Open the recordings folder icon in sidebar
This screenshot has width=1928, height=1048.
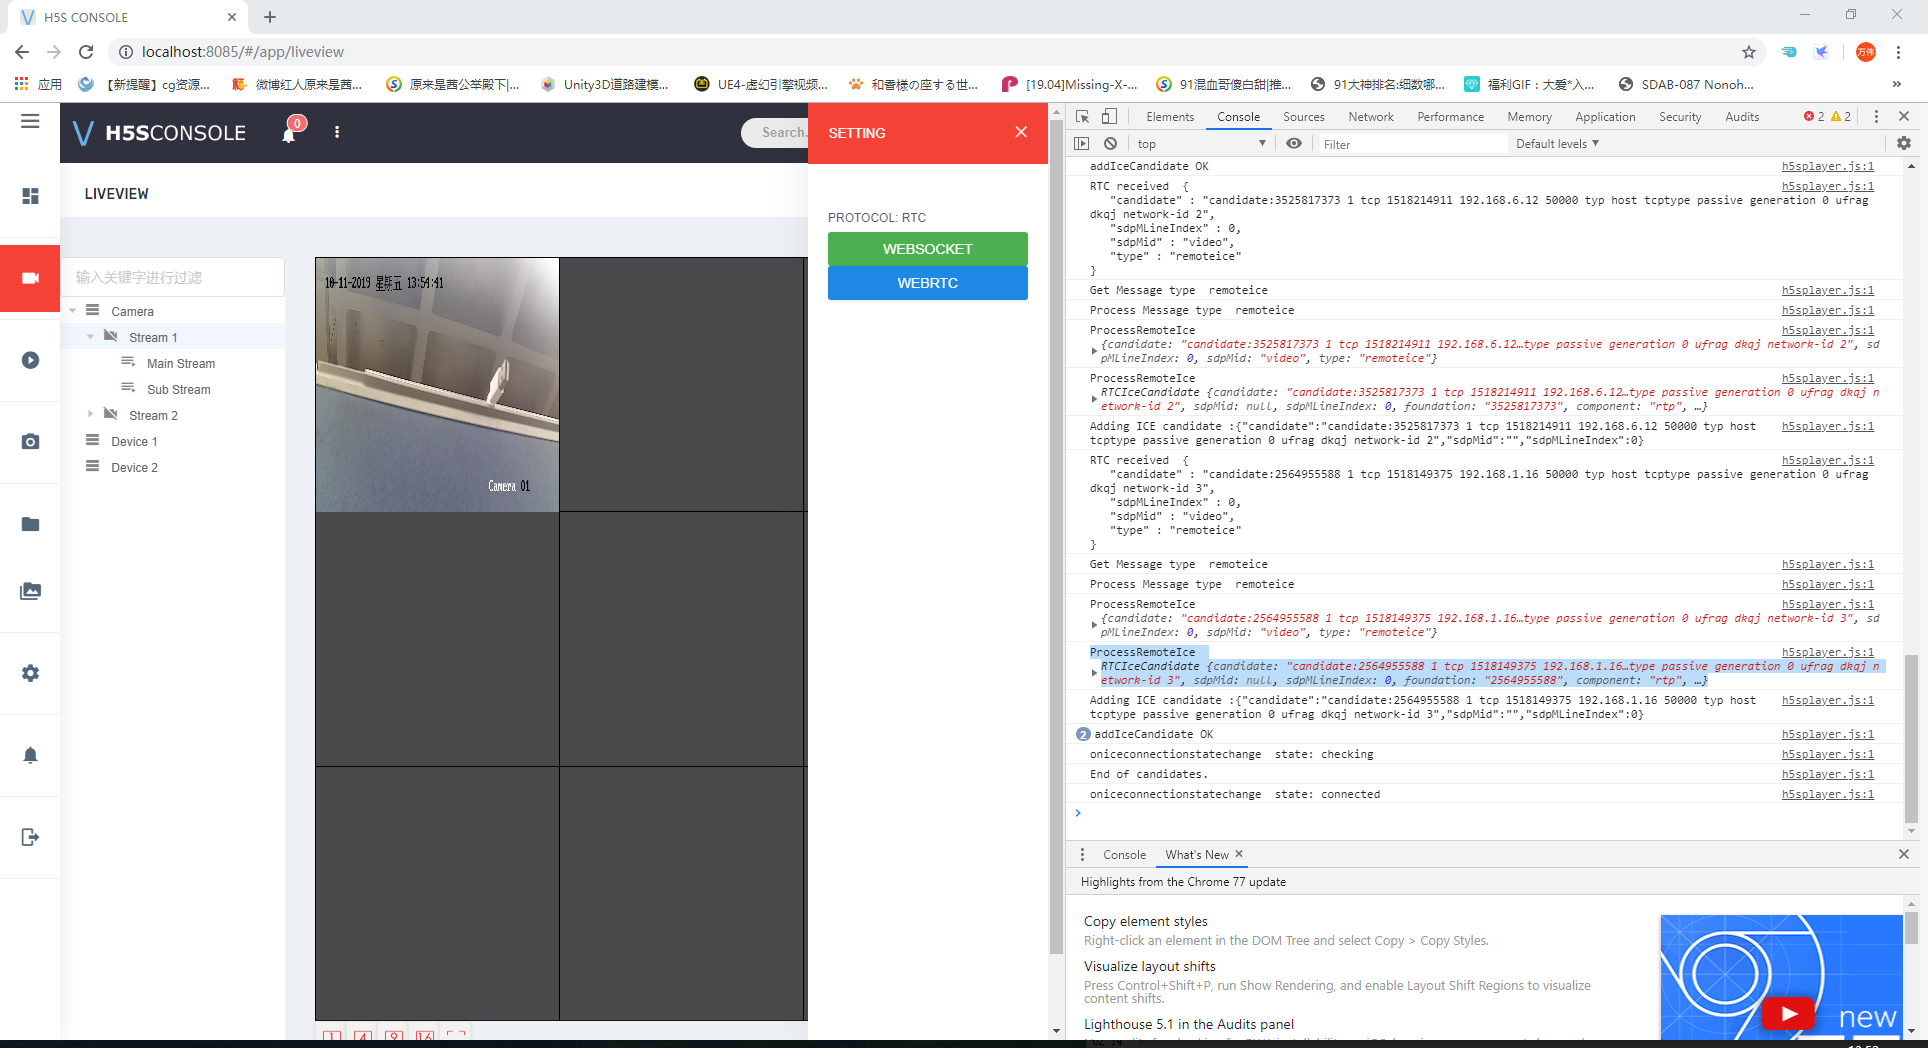coord(30,524)
